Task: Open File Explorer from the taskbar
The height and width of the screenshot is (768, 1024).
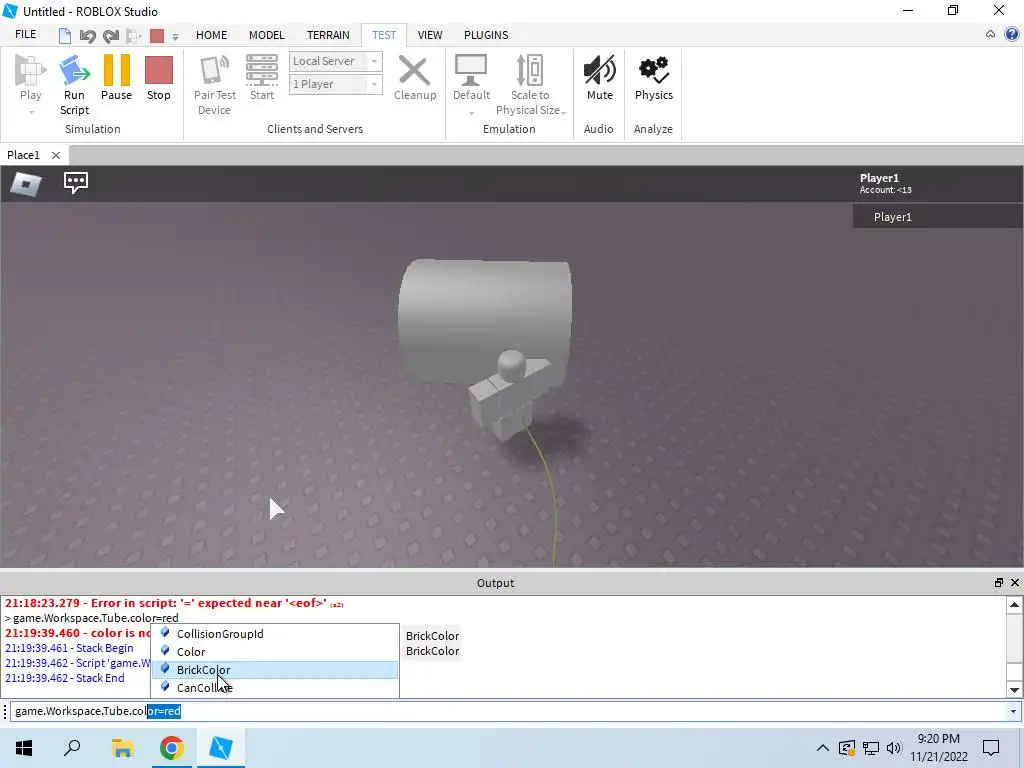Action: point(122,748)
